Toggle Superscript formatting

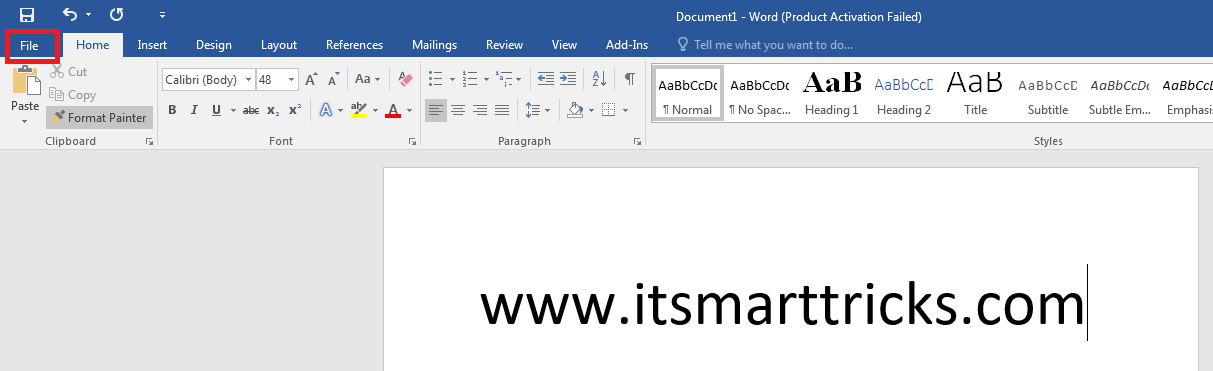click(x=295, y=110)
